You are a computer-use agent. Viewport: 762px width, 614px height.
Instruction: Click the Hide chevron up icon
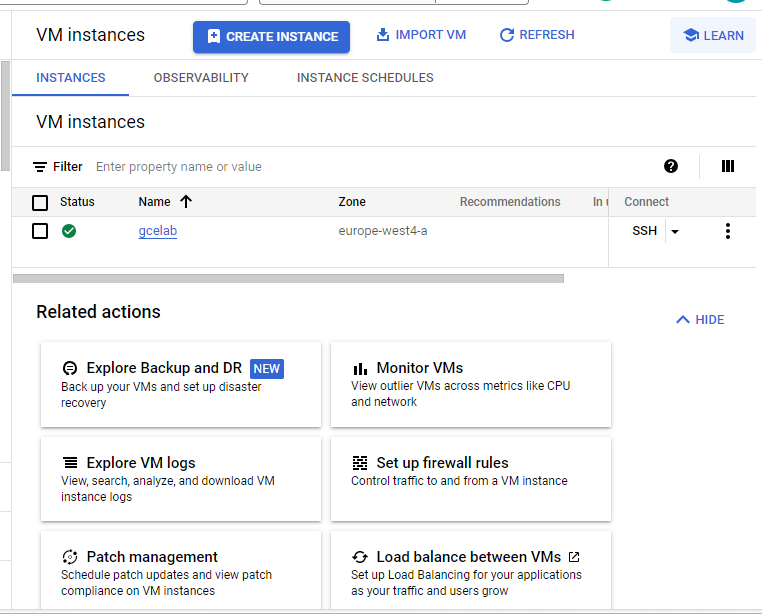[x=683, y=319]
